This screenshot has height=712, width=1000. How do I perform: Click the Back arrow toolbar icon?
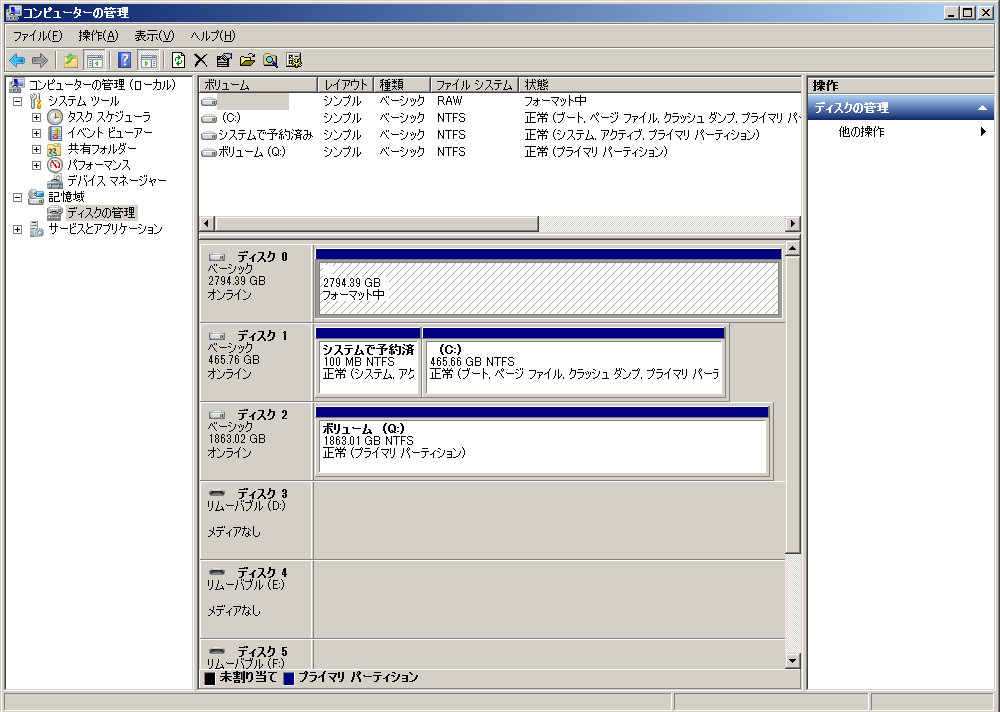[17, 61]
